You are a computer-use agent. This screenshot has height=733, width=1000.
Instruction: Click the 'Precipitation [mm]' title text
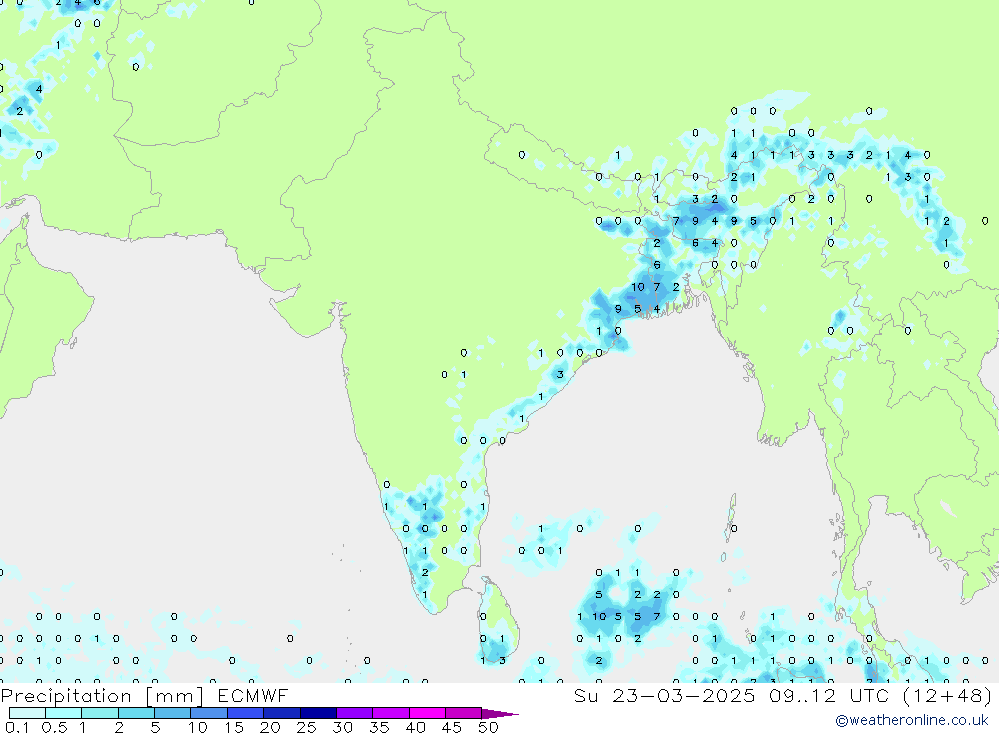[x=102, y=695]
